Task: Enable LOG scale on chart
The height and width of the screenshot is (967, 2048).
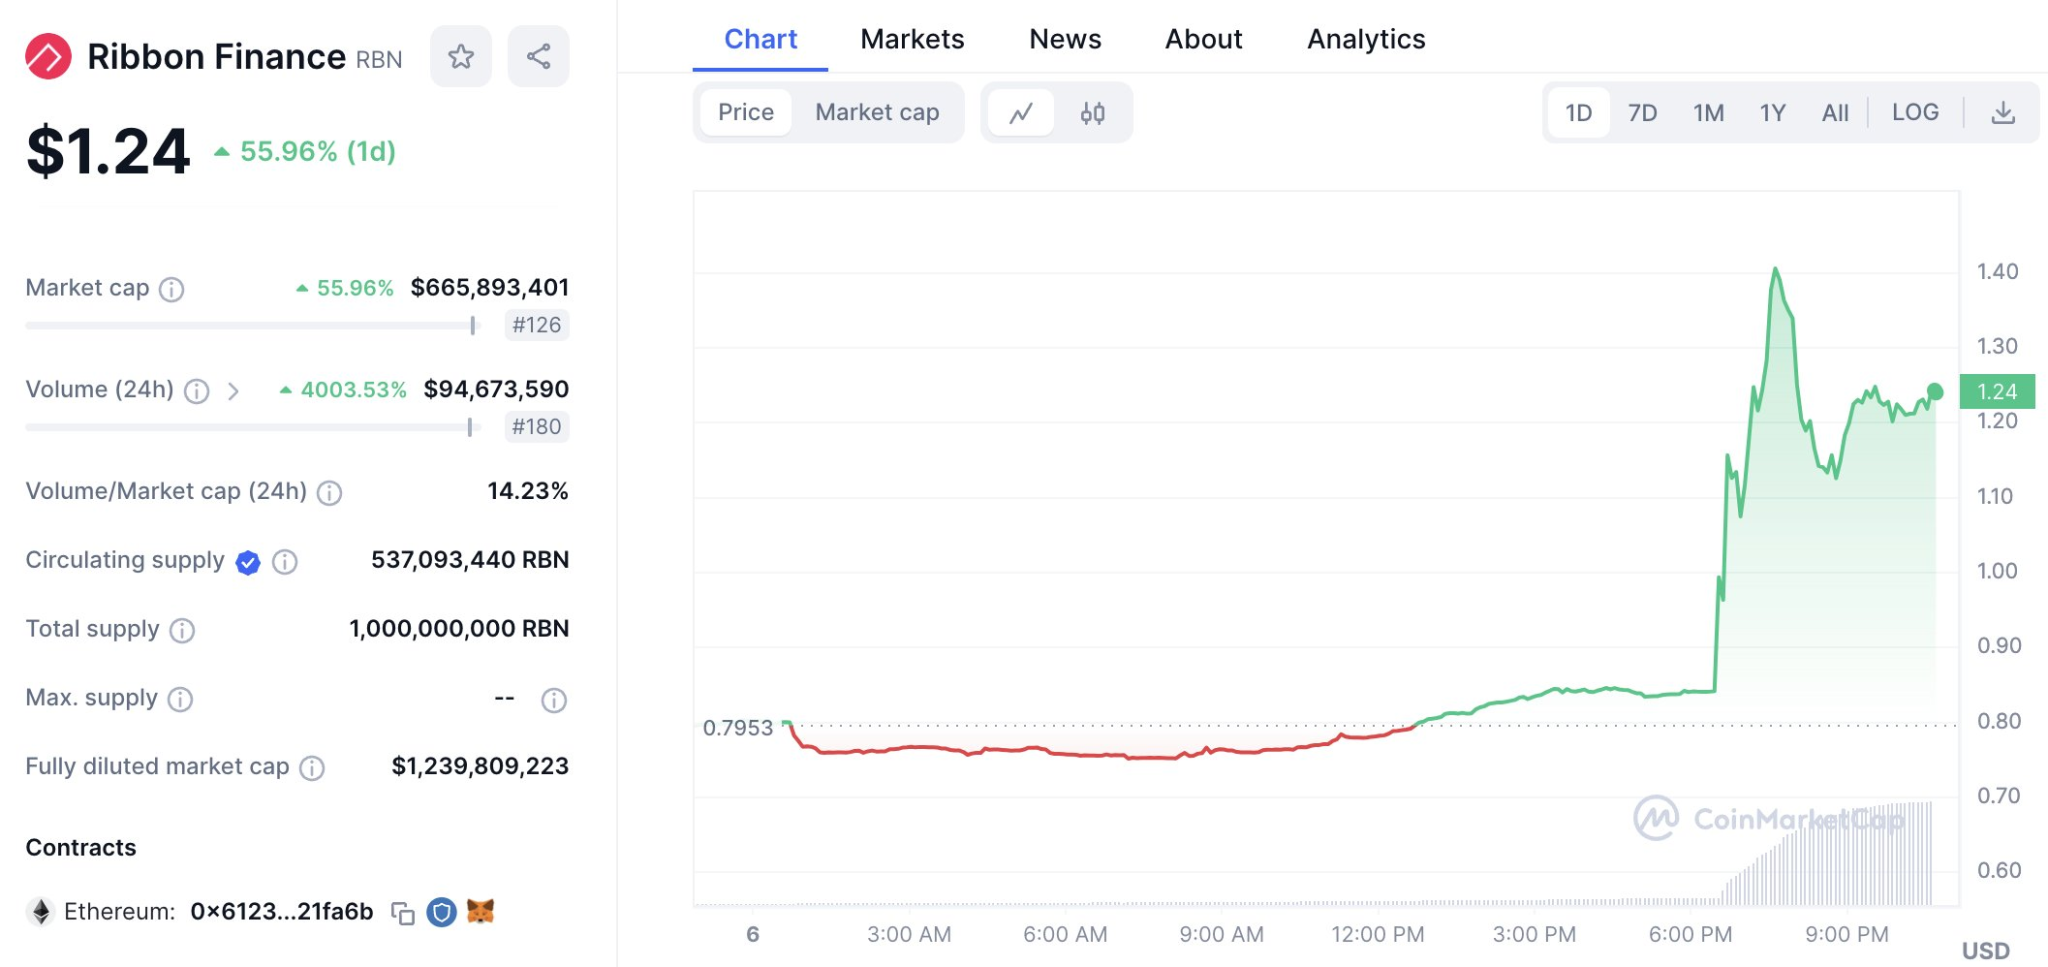Action: point(1914,113)
